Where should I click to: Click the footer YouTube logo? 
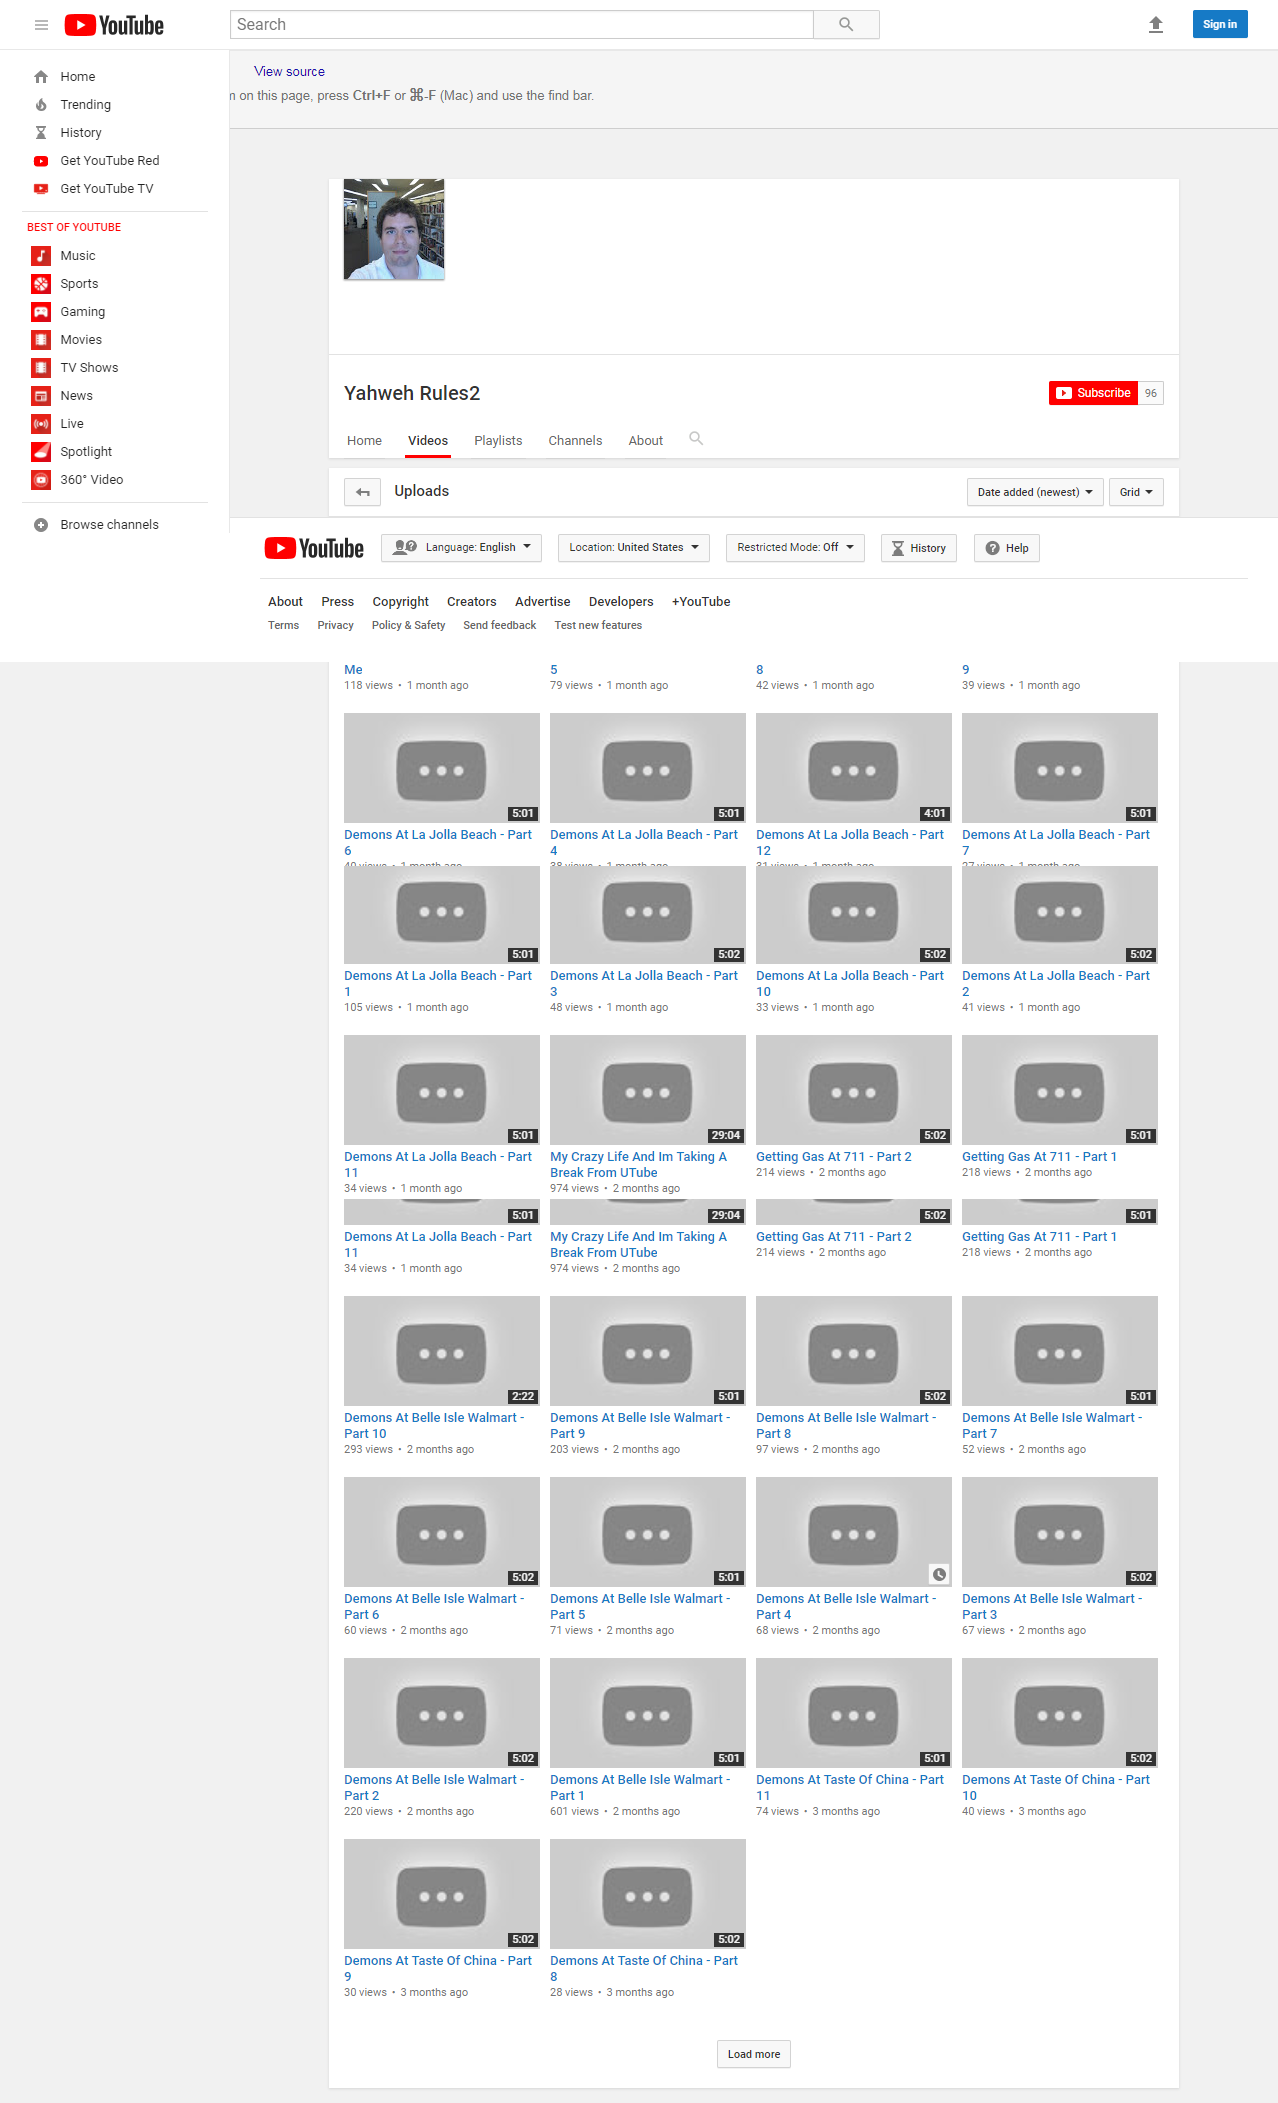314,548
